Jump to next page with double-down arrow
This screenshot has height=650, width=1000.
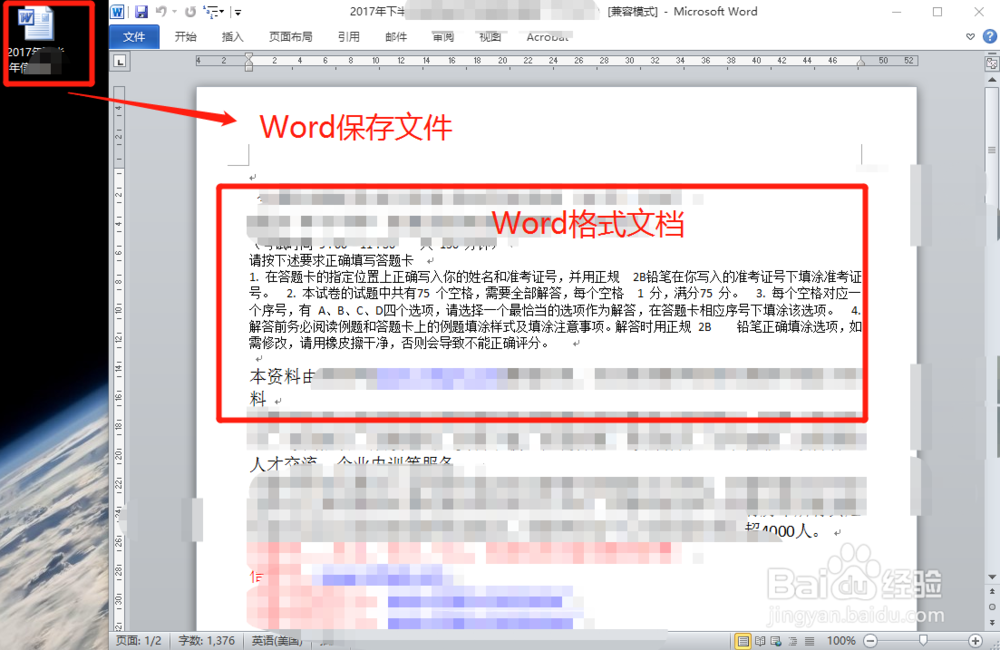[x=992, y=622]
